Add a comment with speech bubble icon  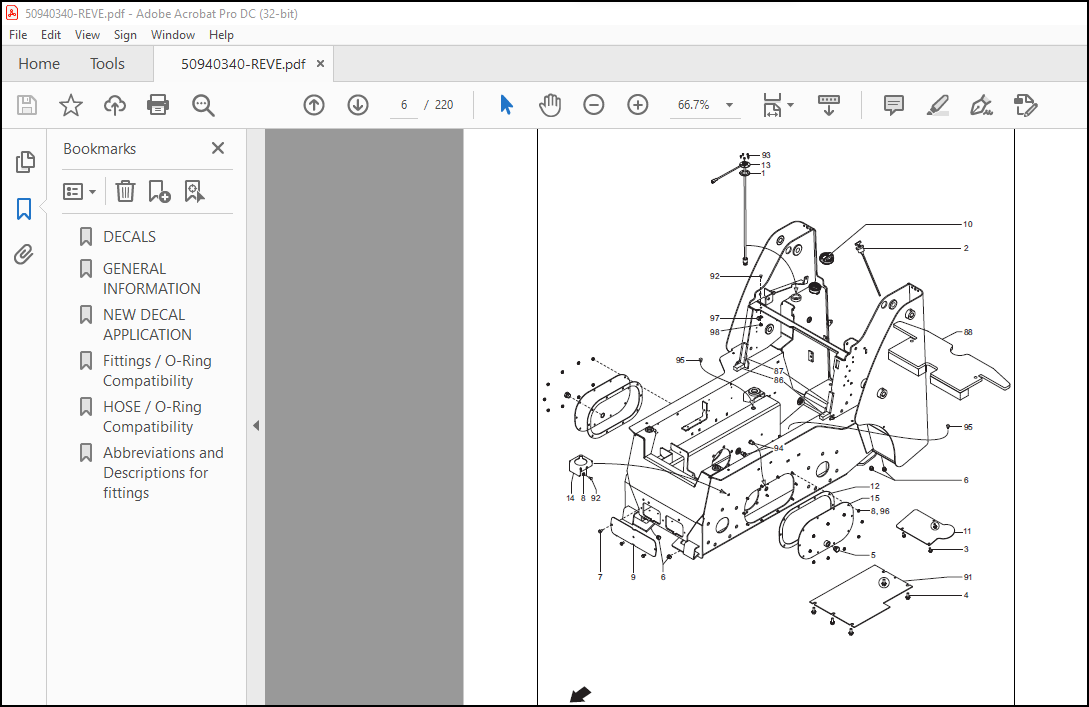click(894, 105)
